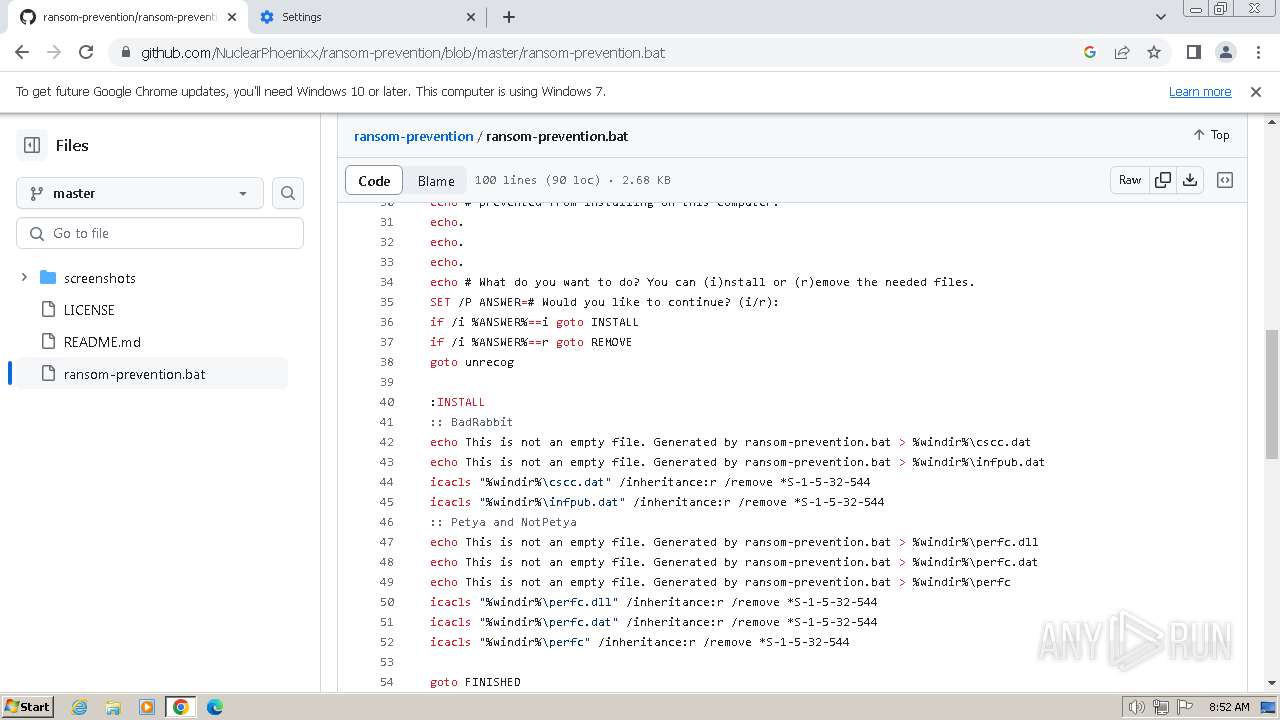The height and width of the screenshot is (720, 1280).
Task: Open Google icon in address bar
Action: 1090,52
